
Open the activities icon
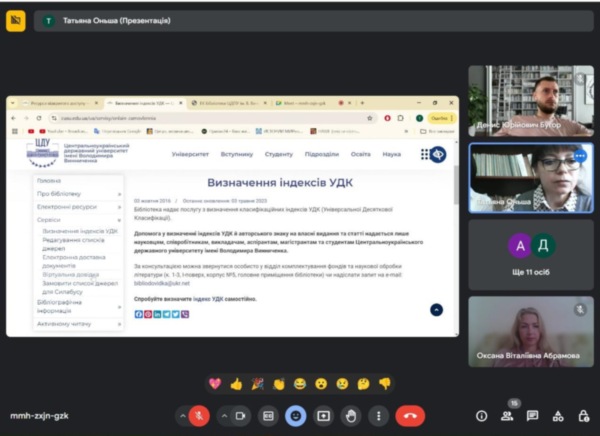coord(557,416)
